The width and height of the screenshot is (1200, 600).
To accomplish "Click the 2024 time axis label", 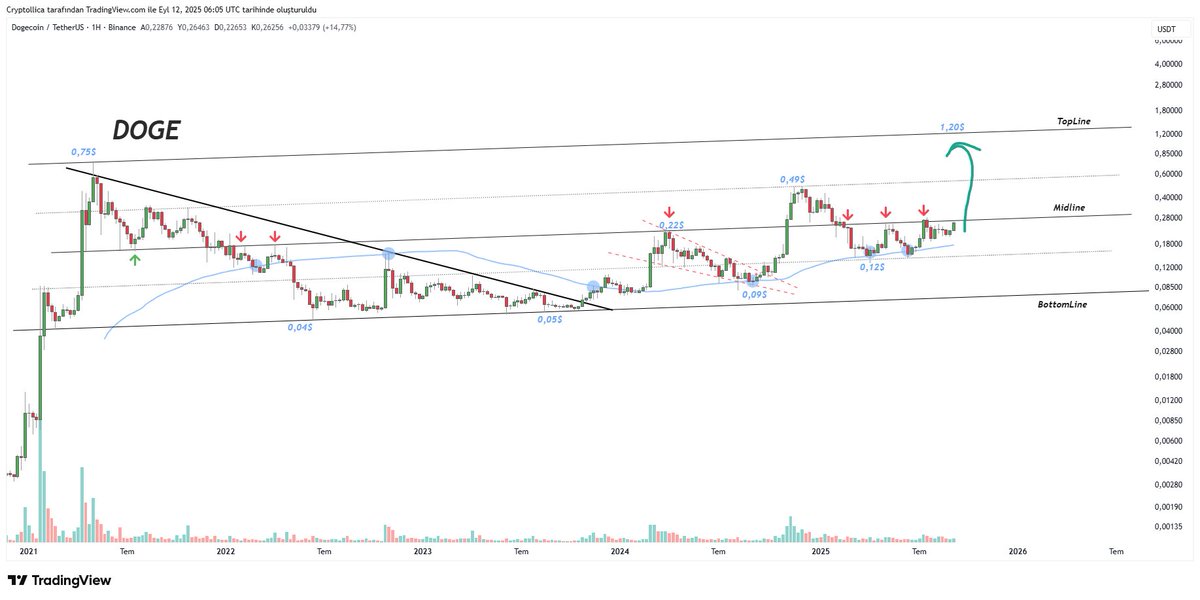I will [620, 551].
